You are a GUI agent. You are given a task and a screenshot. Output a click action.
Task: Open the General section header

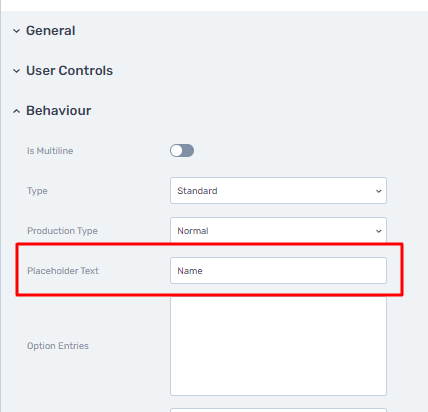coord(51,31)
